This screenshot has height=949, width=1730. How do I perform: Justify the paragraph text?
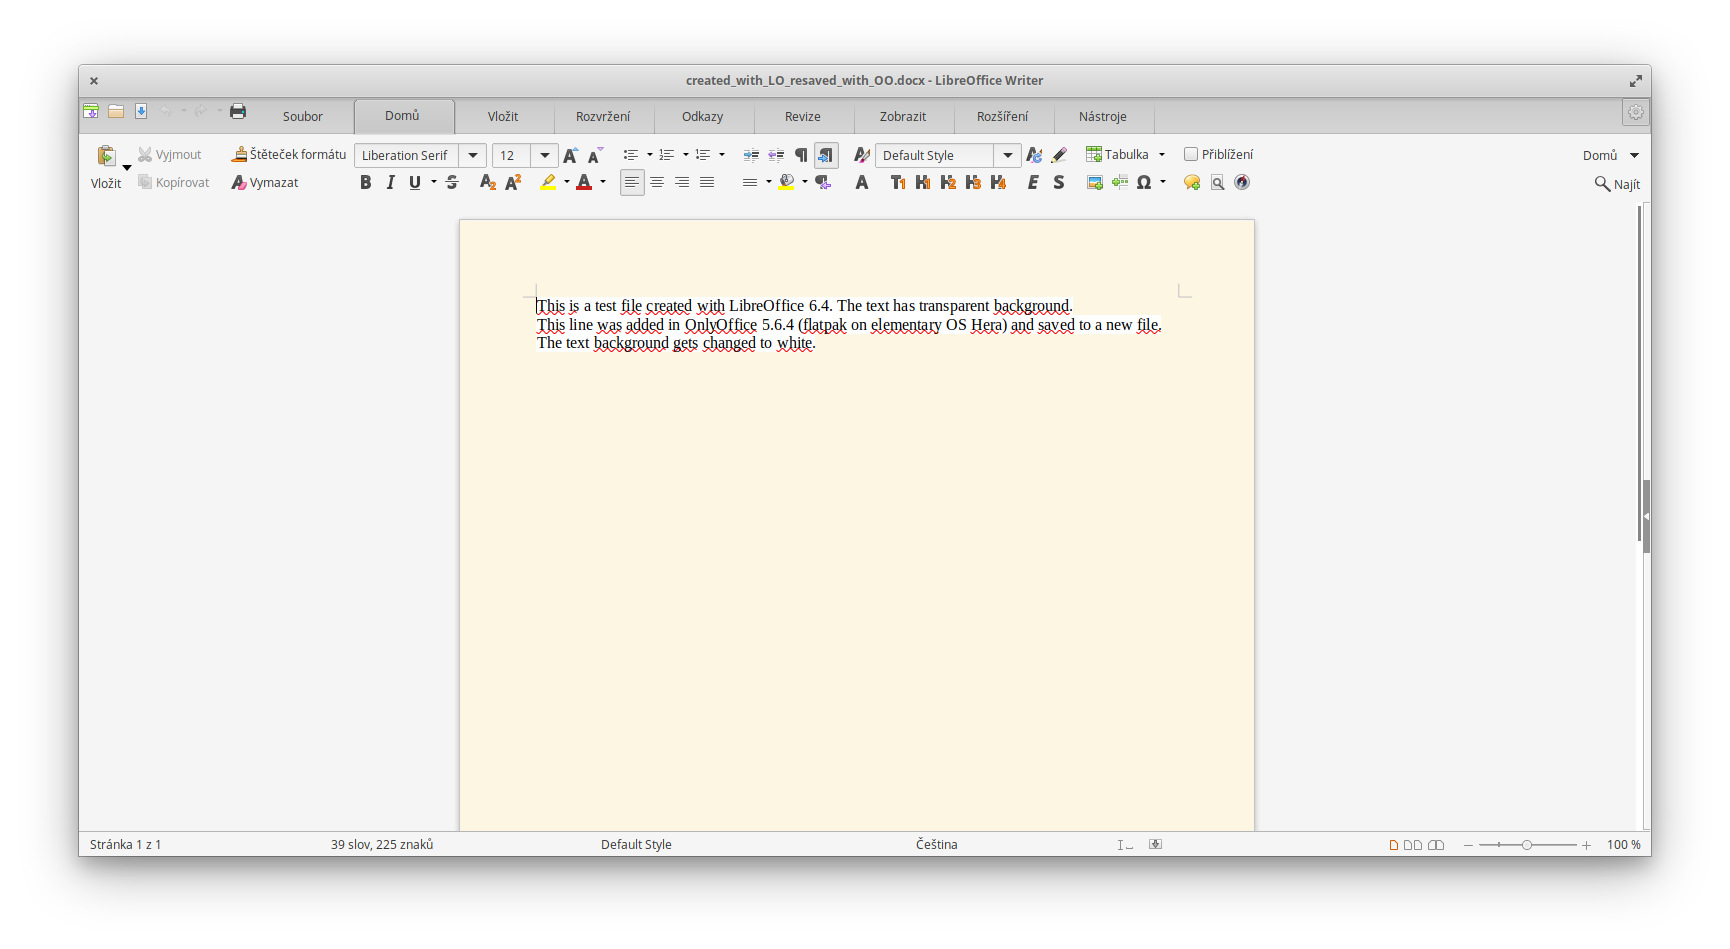[x=707, y=182]
